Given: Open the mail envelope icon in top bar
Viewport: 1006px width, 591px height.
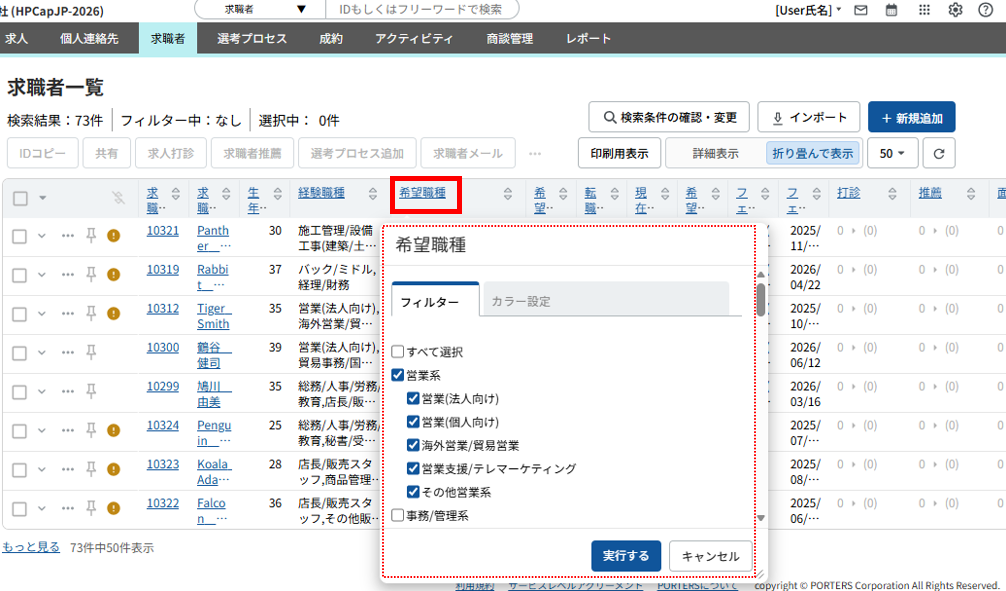Looking at the screenshot, I should coord(860,10).
